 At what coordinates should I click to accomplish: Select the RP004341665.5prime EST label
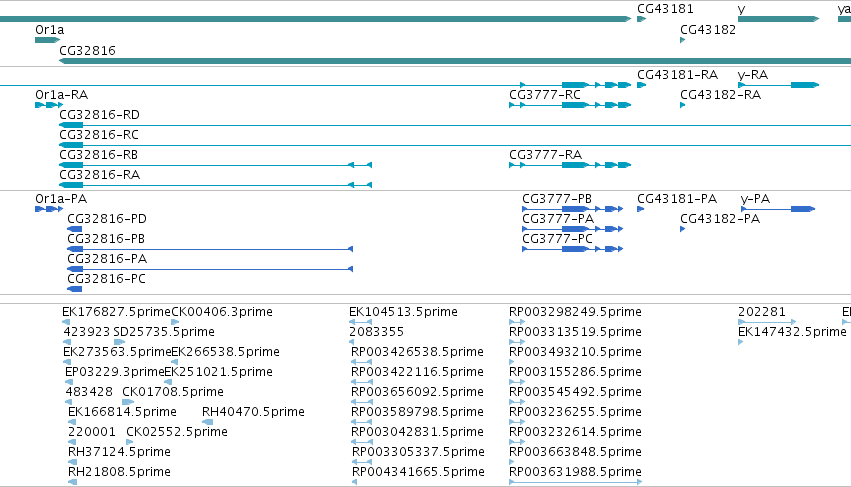click(x=418, y=472)
